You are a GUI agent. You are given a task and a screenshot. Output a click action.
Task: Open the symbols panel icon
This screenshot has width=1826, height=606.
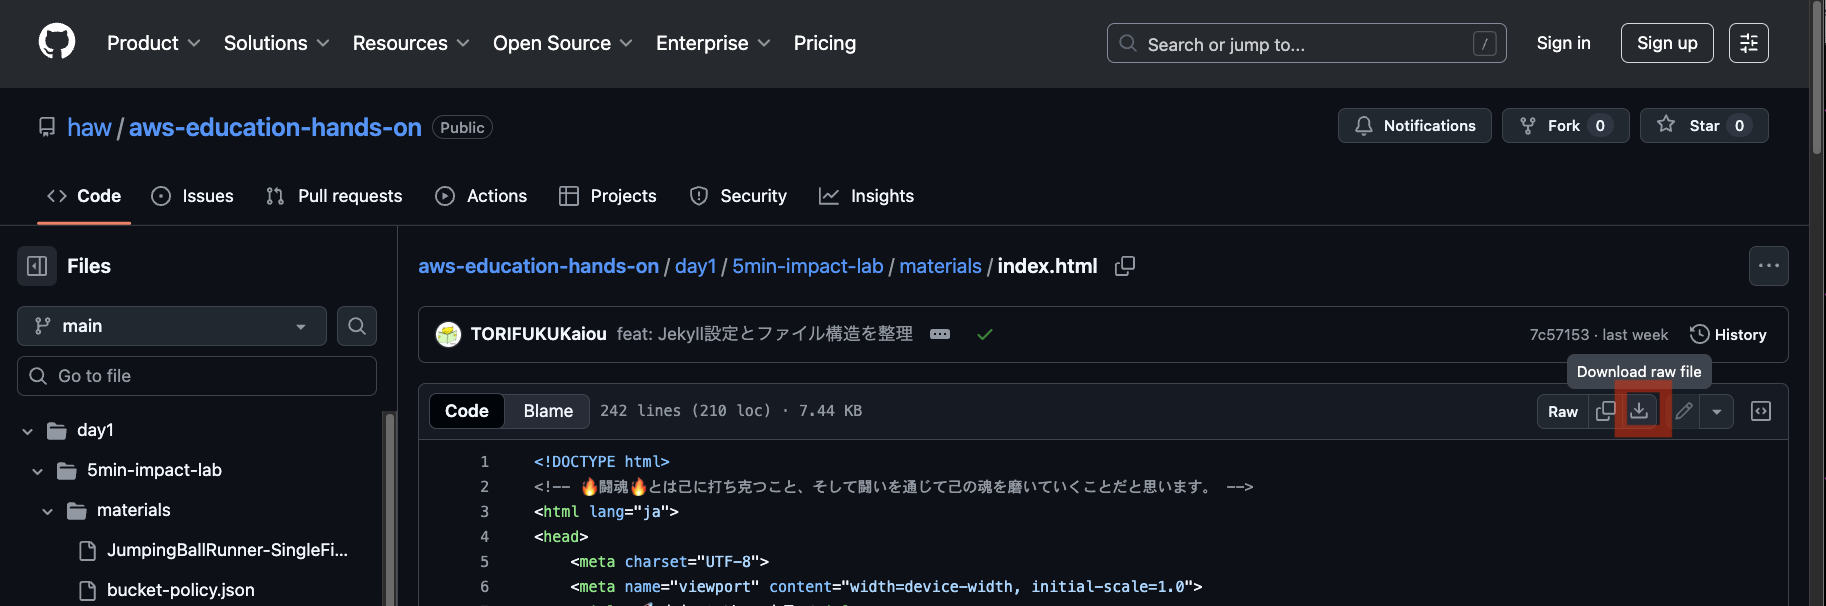pos(1761,411)
